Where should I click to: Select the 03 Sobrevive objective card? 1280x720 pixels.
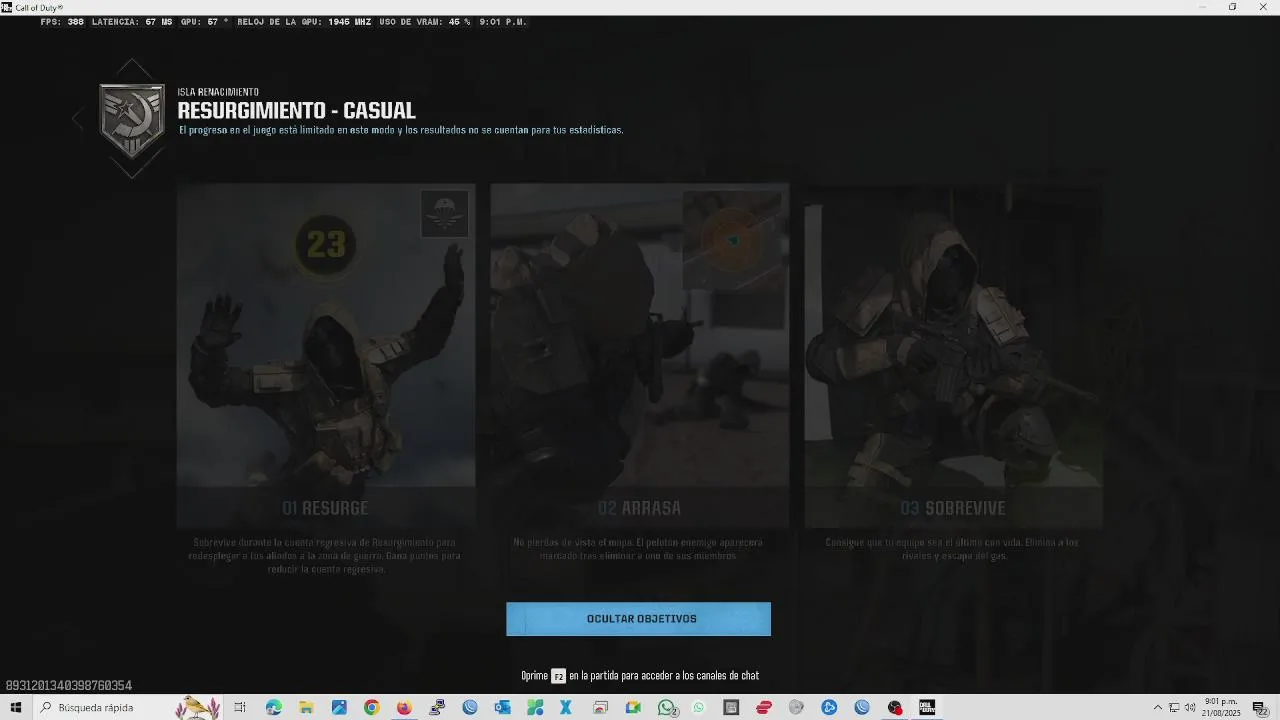(x=953, y=355)
